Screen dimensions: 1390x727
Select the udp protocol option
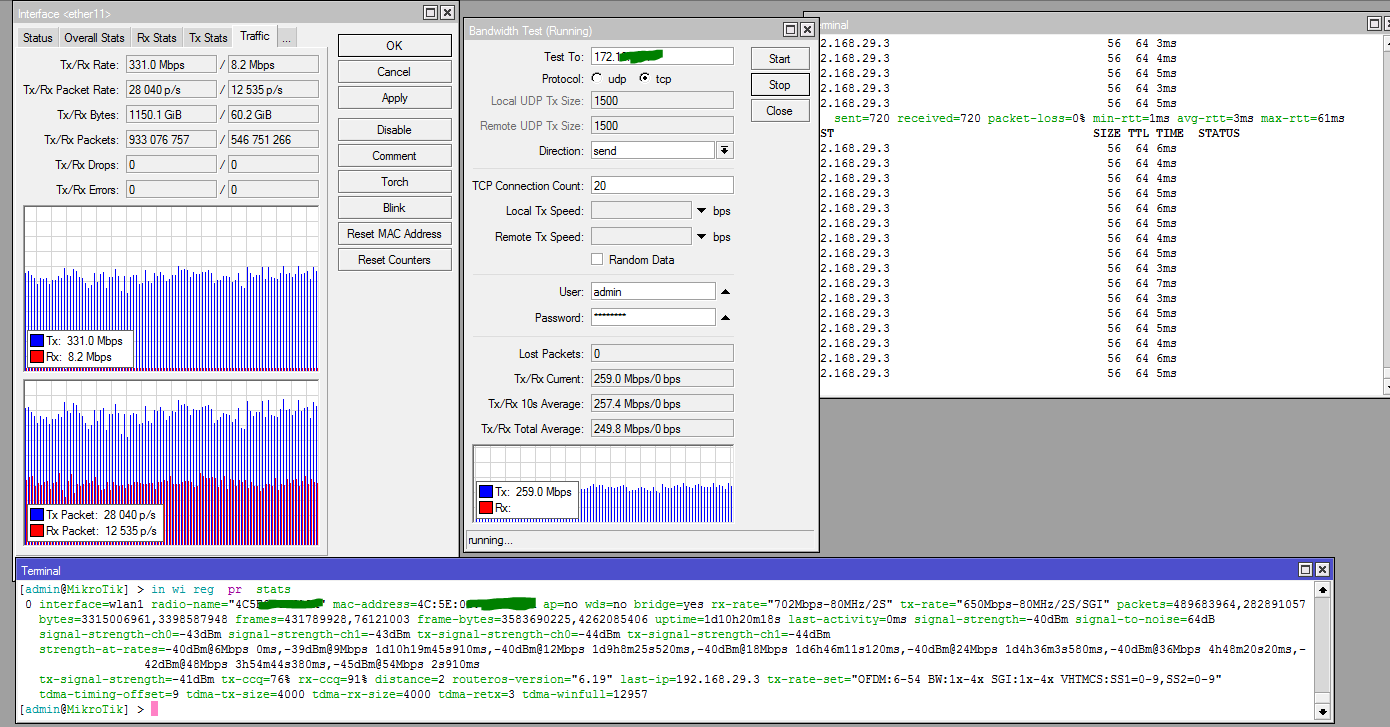[x=597, y=79]
